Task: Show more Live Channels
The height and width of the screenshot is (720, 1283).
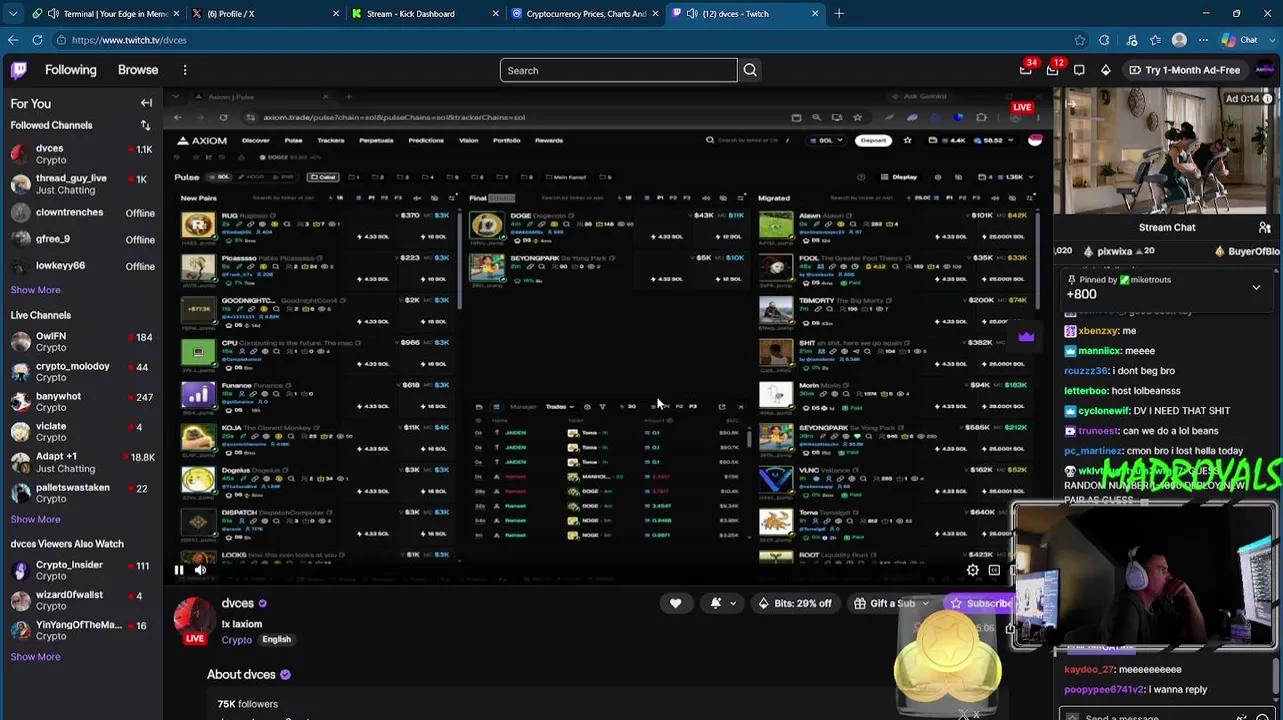Action: pos(35,519)
